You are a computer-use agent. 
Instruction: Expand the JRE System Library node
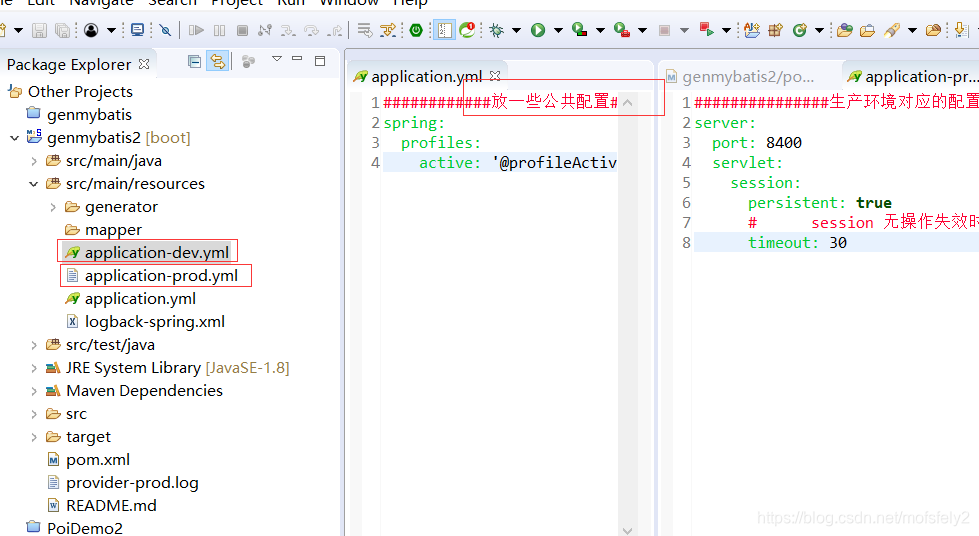tap(34, 368)
